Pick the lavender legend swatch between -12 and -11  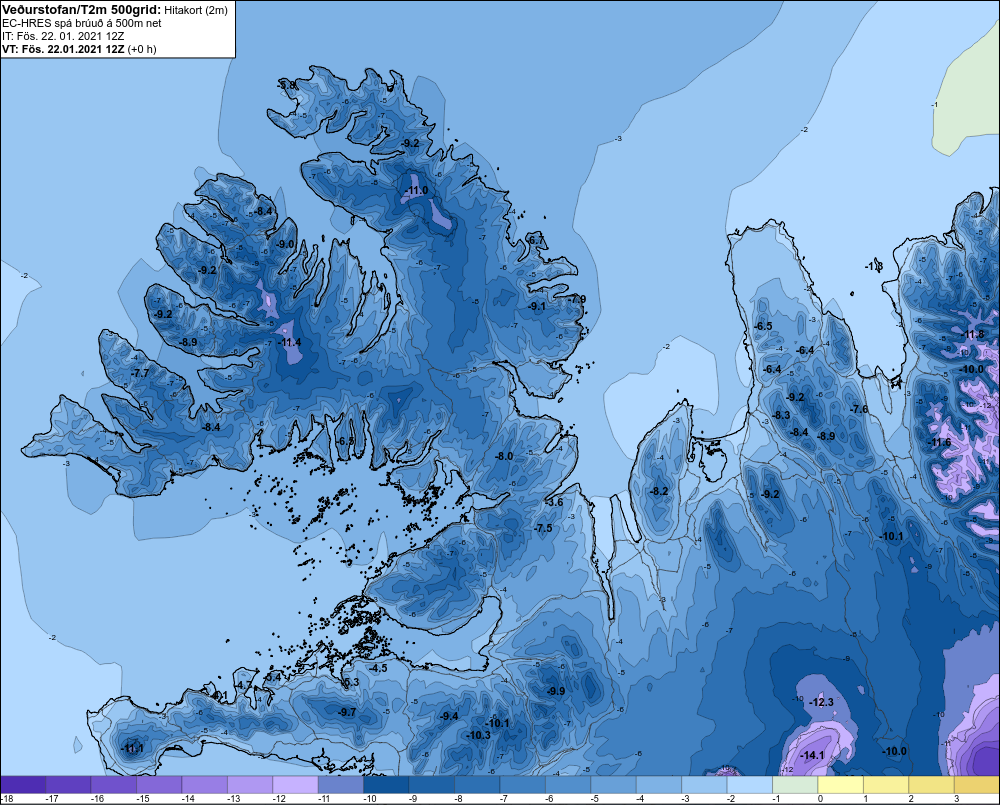(x=295, y=784)
